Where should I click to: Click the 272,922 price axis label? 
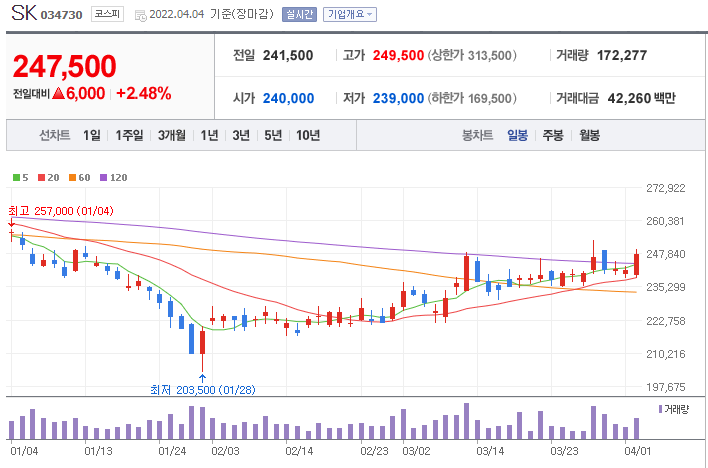666,188
